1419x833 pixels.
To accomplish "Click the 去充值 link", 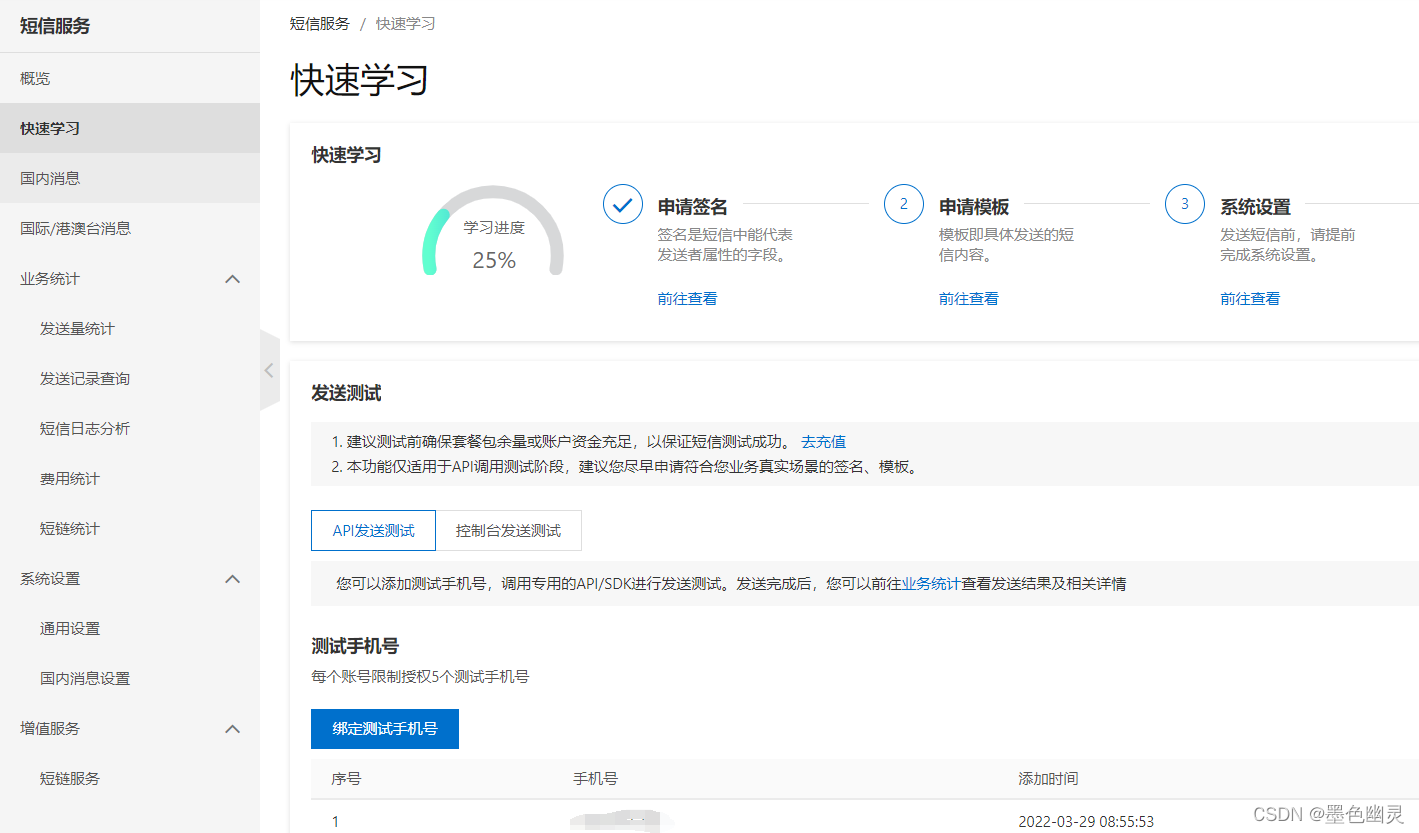I will [823, 441].
